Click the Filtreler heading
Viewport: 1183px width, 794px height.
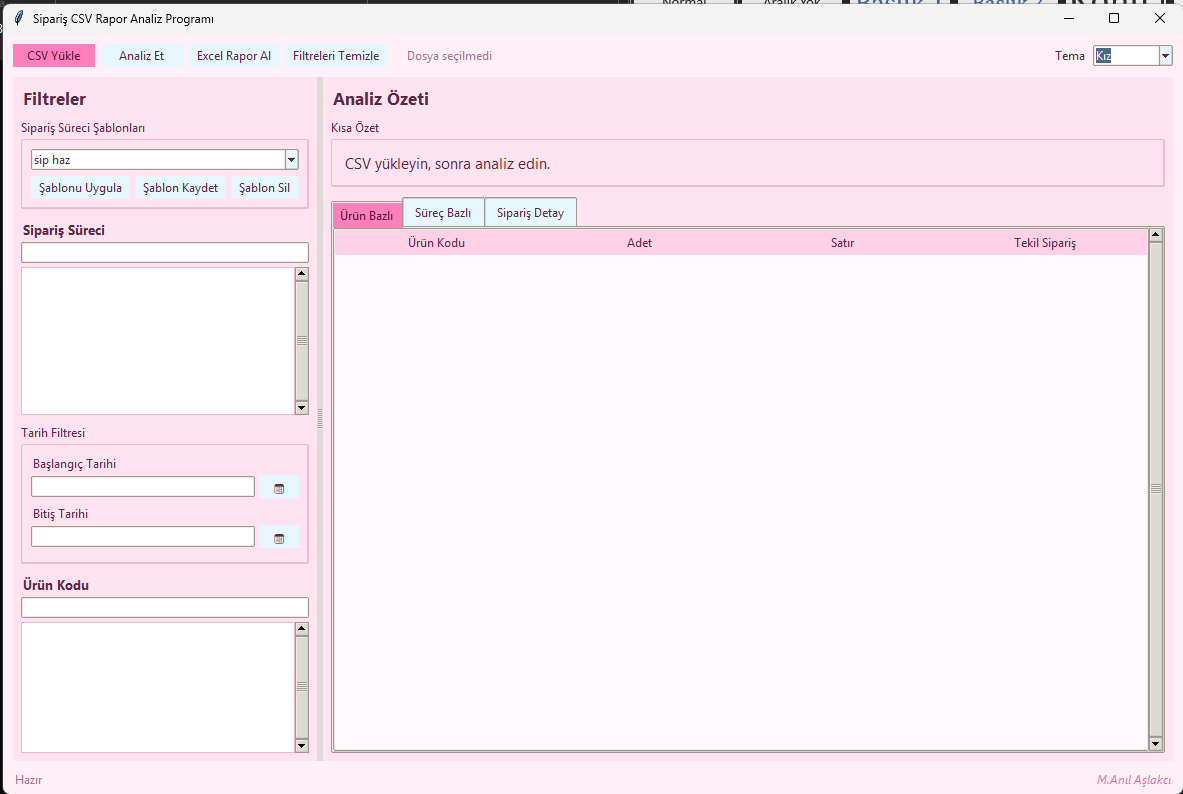[54, 99]
